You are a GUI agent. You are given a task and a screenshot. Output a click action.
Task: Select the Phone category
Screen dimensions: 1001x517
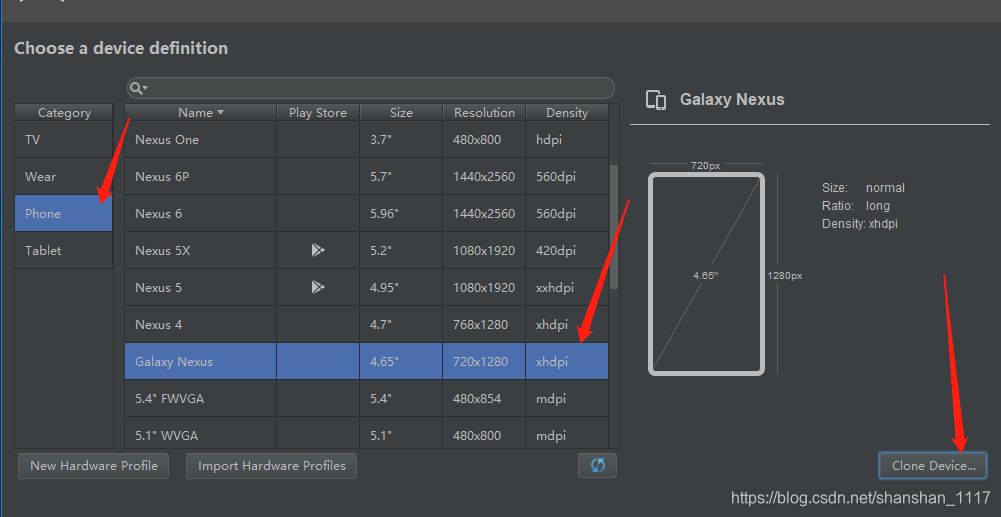64,213
